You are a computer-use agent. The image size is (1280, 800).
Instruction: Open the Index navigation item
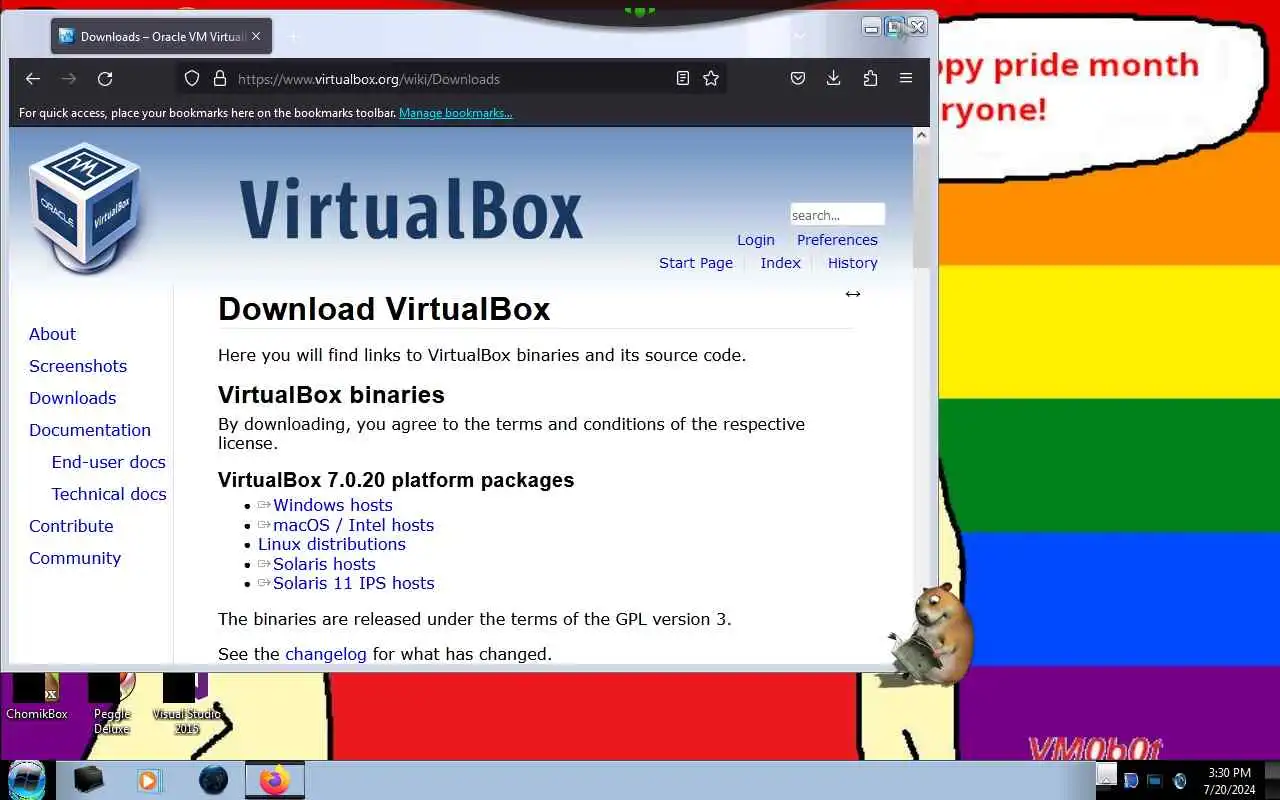pos(780,263)
